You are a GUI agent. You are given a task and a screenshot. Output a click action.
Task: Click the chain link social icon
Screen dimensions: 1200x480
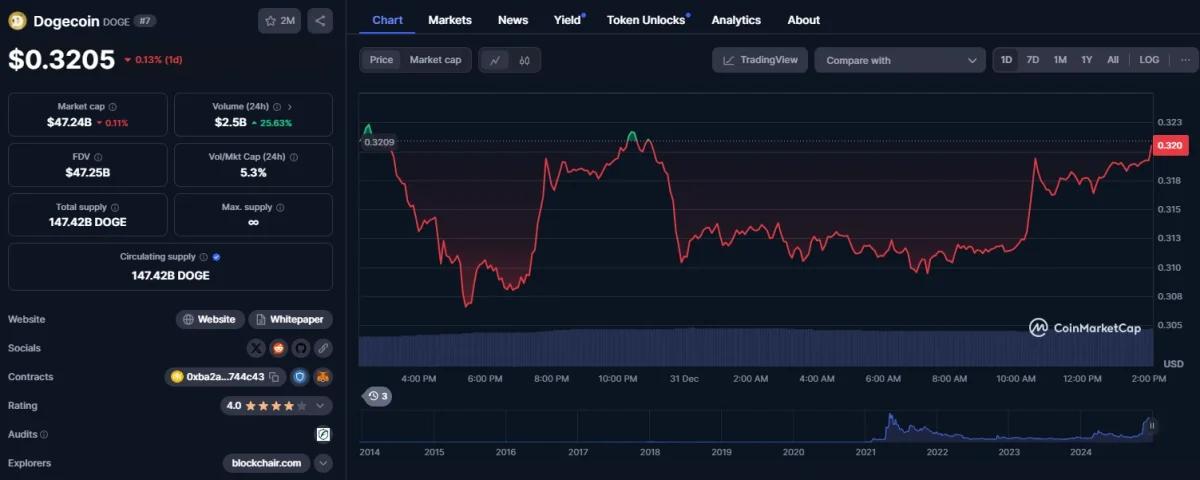click(322, 348)
